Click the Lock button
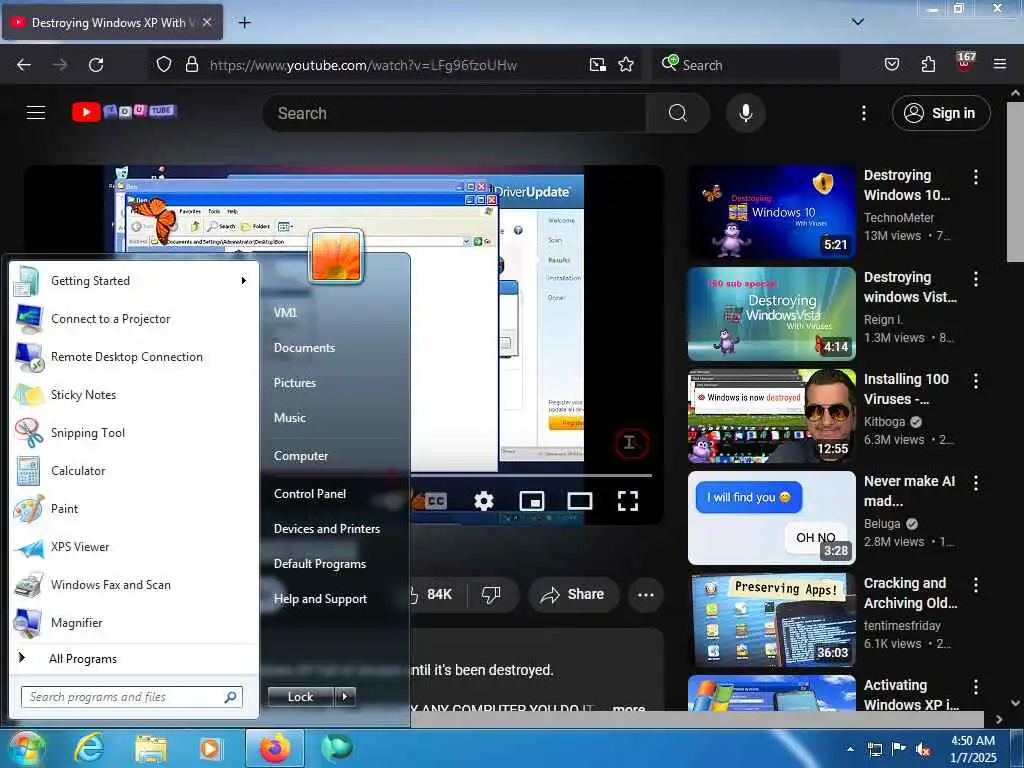 pos(300,697)
